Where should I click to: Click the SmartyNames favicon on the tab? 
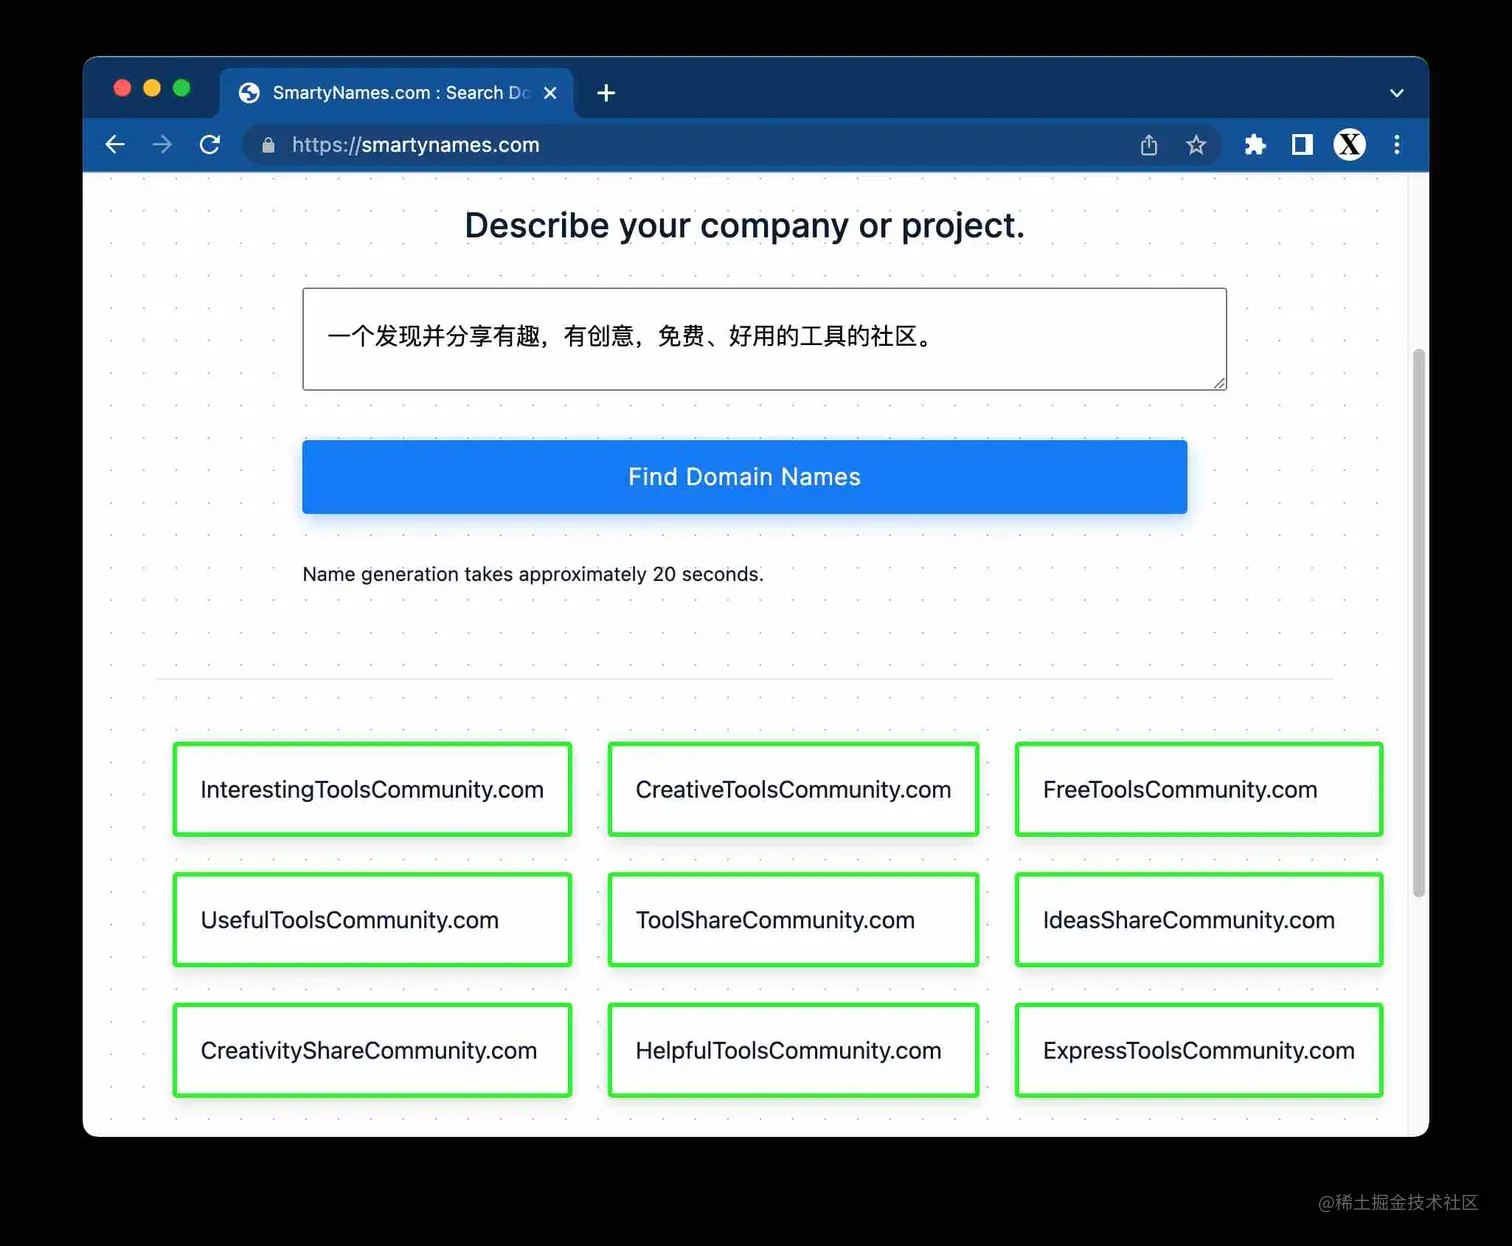coord(248,92)
